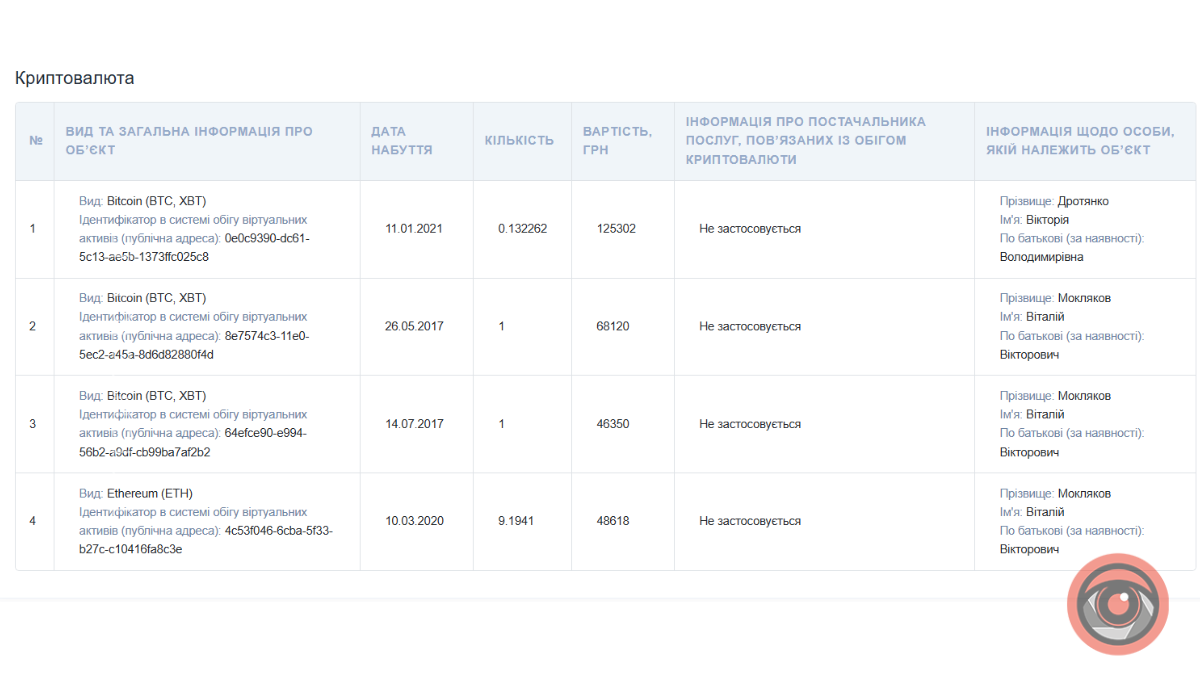Screen dimensions: 1200x675
Task: Click the first name "Ім'я: Вікторія"
Action: [1034, 220]
